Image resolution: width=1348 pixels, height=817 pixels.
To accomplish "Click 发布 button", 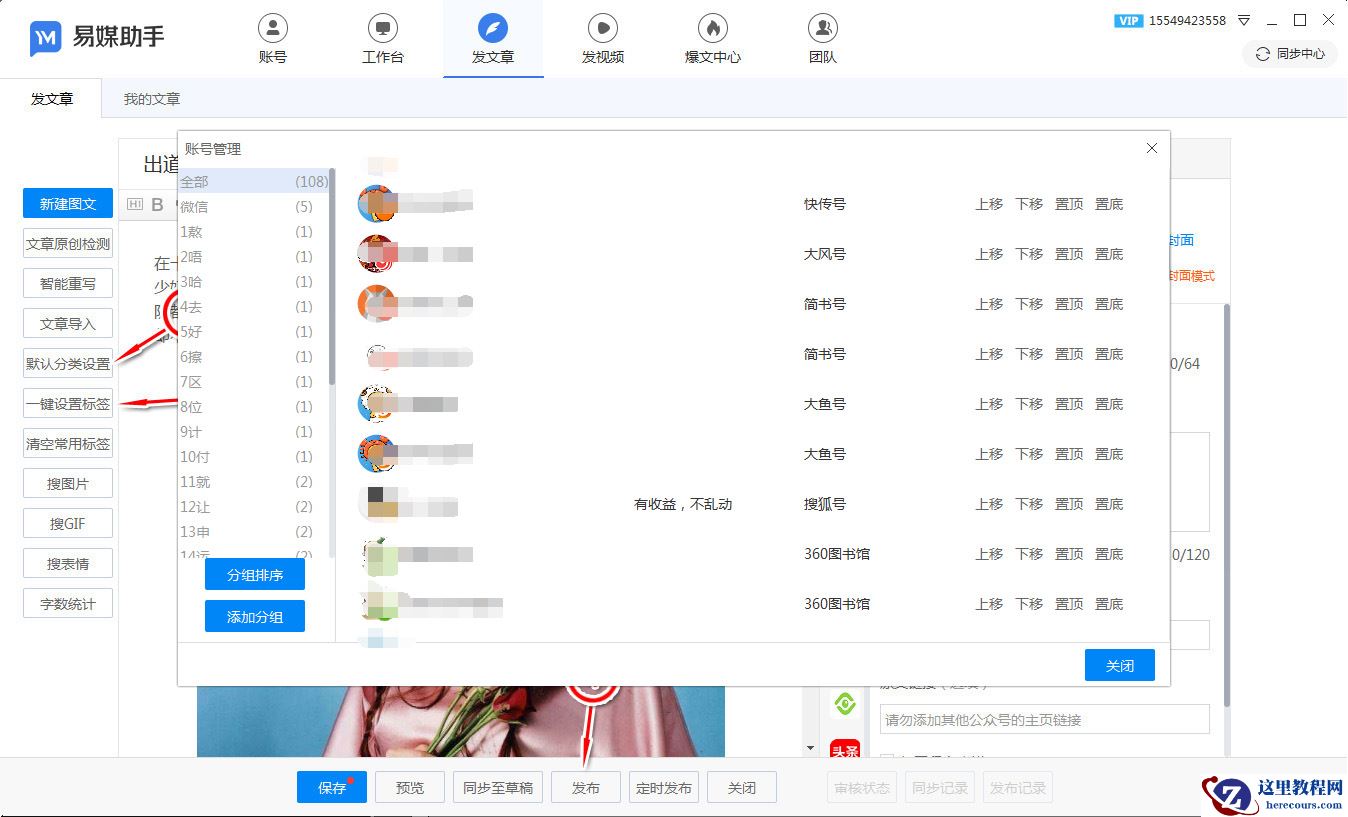I will click(586, 787).
